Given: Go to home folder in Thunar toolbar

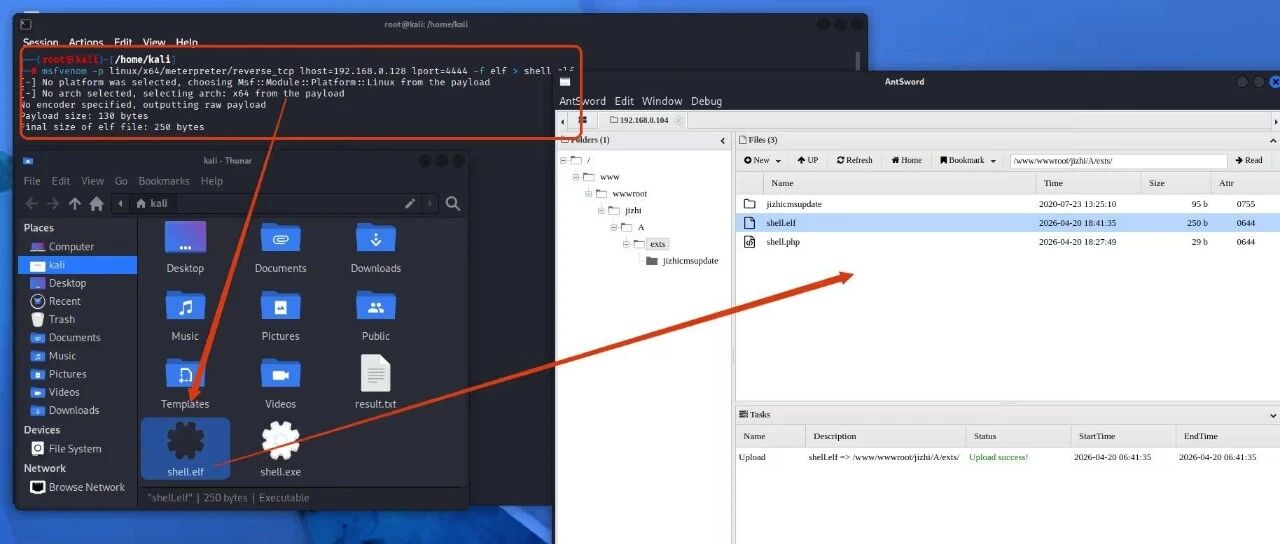Looking at the screenshot, I should click(96, 203).
